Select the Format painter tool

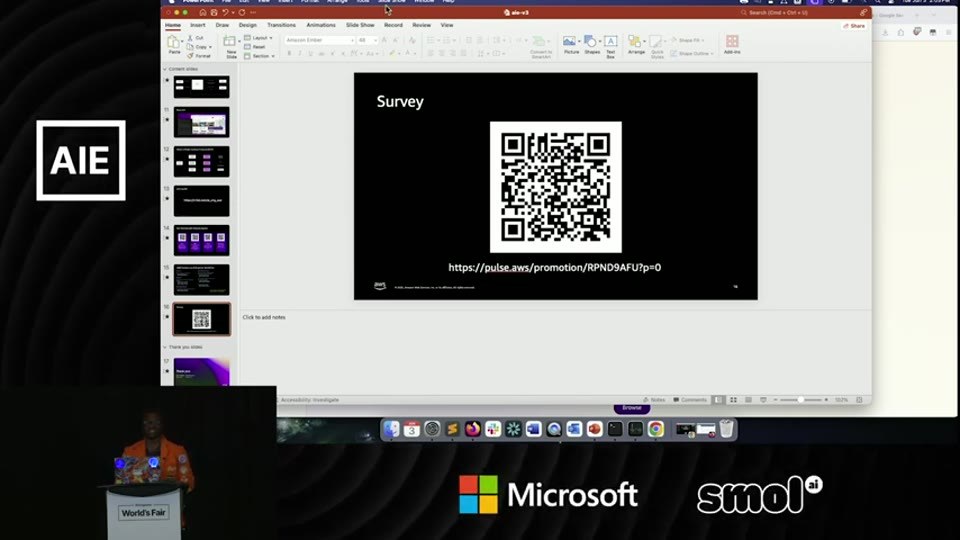click(x=199, y=56)
